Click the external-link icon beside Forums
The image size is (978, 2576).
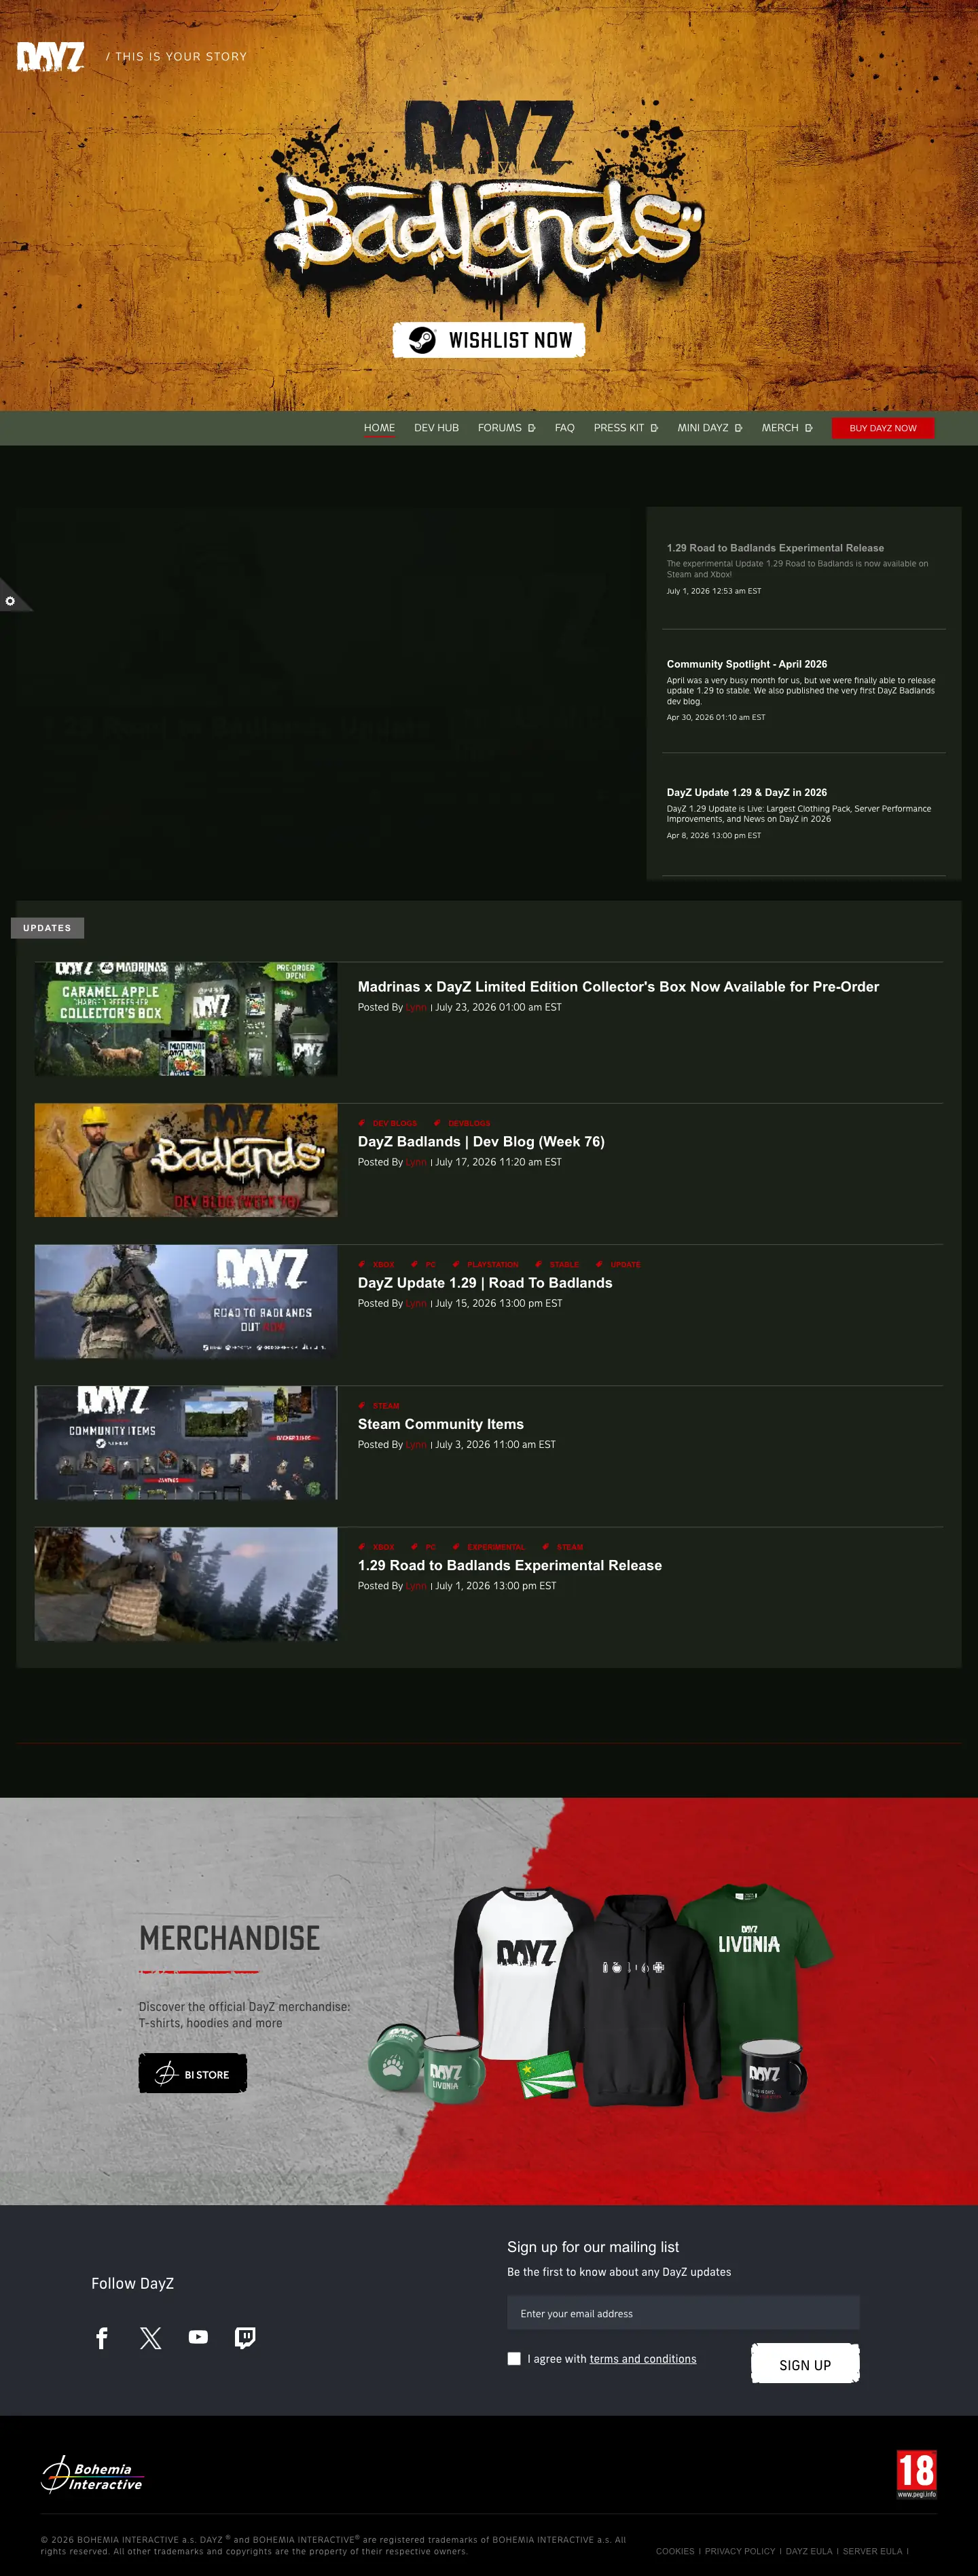(531, 428)
